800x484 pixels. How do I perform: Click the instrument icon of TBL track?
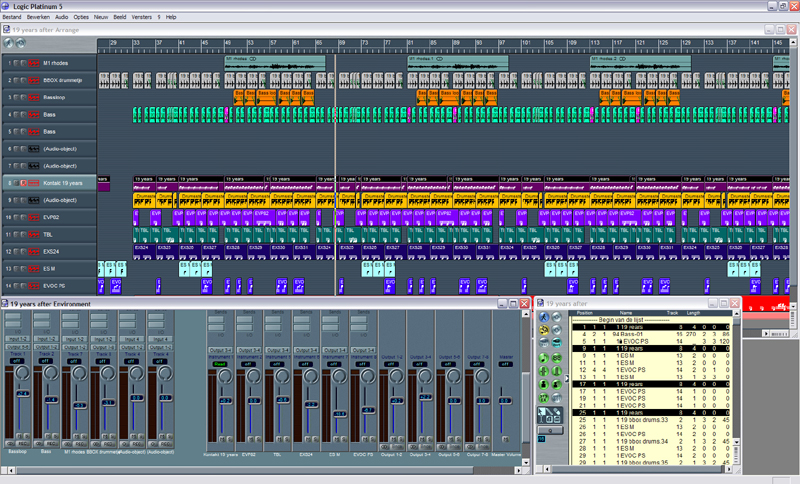[34, 235]
